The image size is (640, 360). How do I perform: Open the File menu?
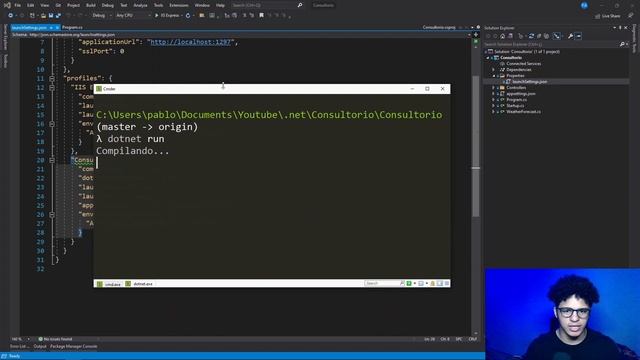18,5
